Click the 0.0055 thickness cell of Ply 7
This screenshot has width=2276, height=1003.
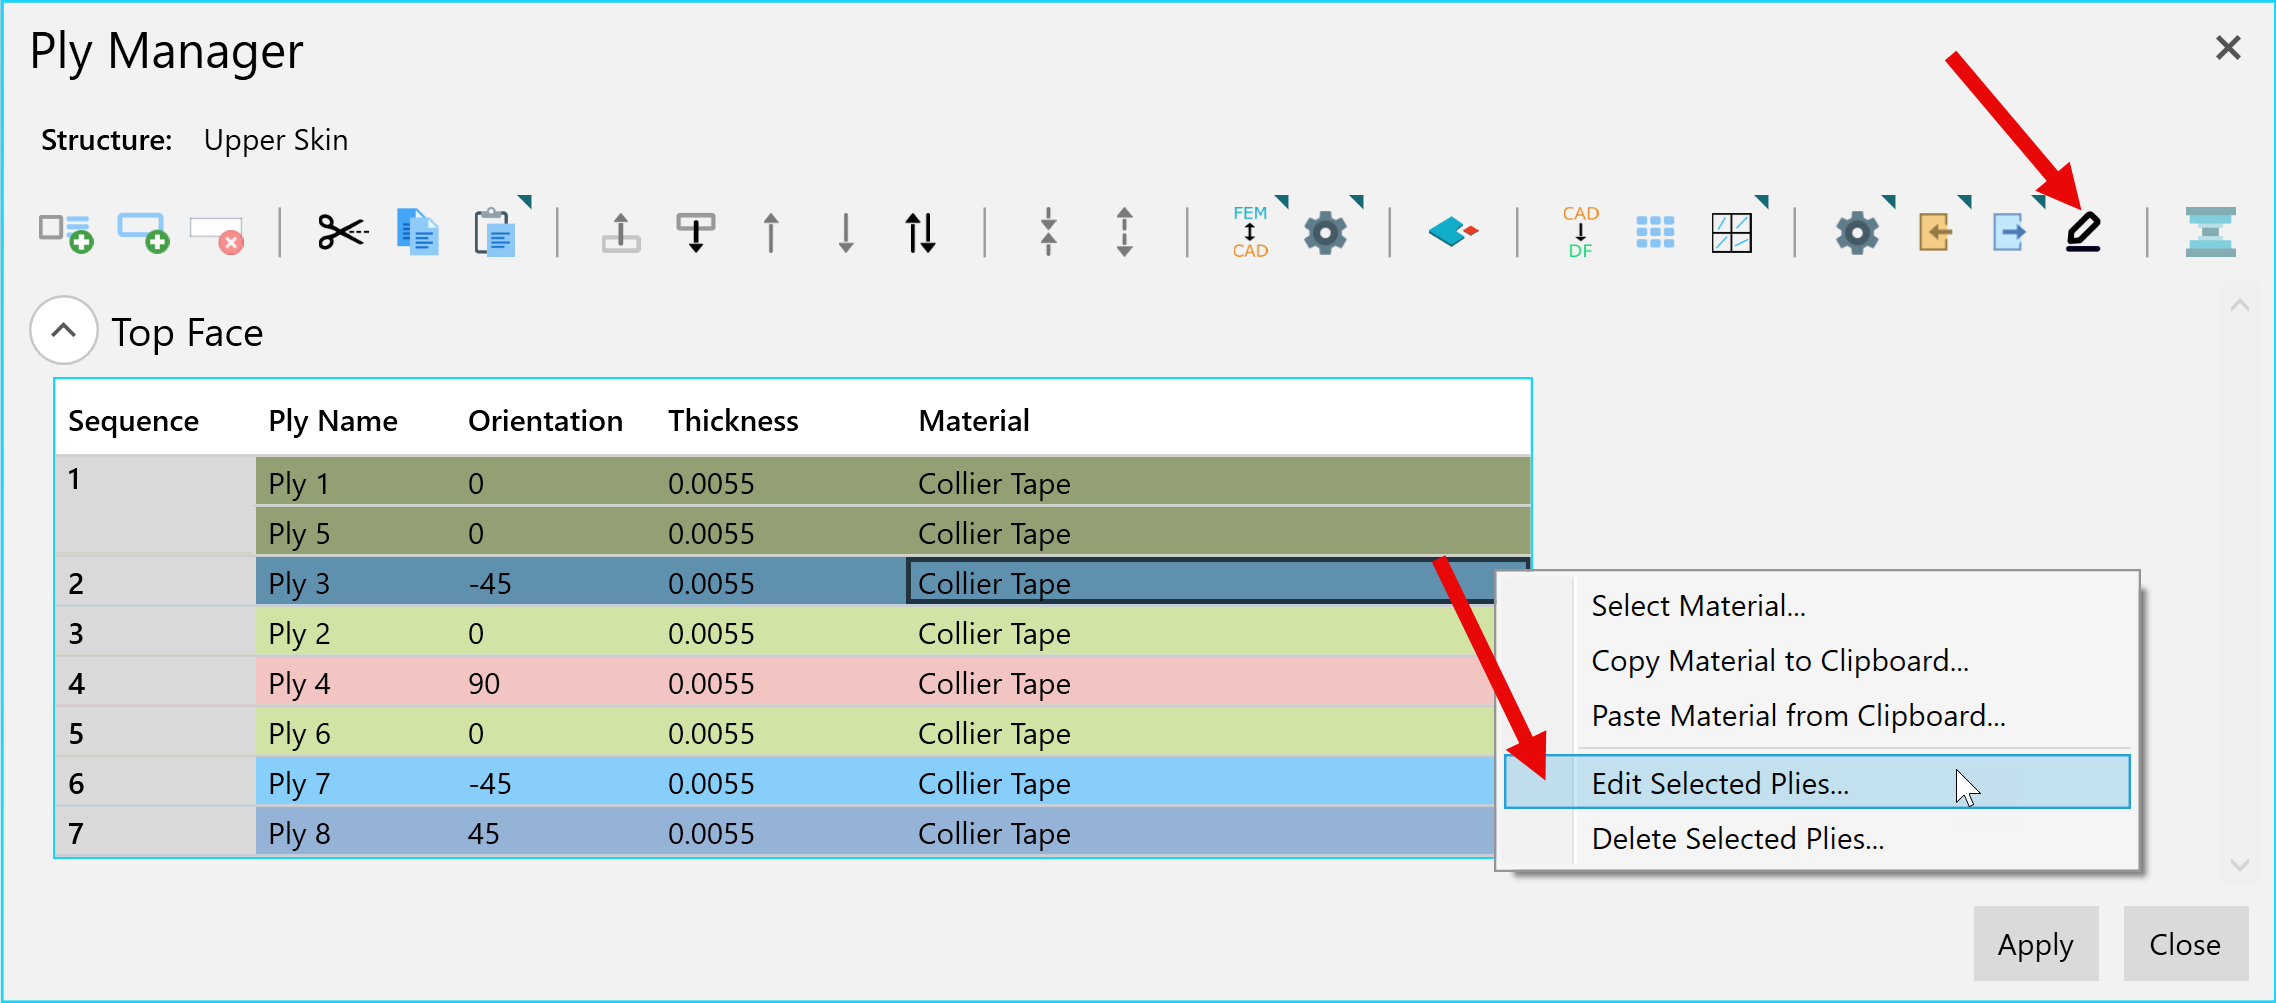(781, 782)
